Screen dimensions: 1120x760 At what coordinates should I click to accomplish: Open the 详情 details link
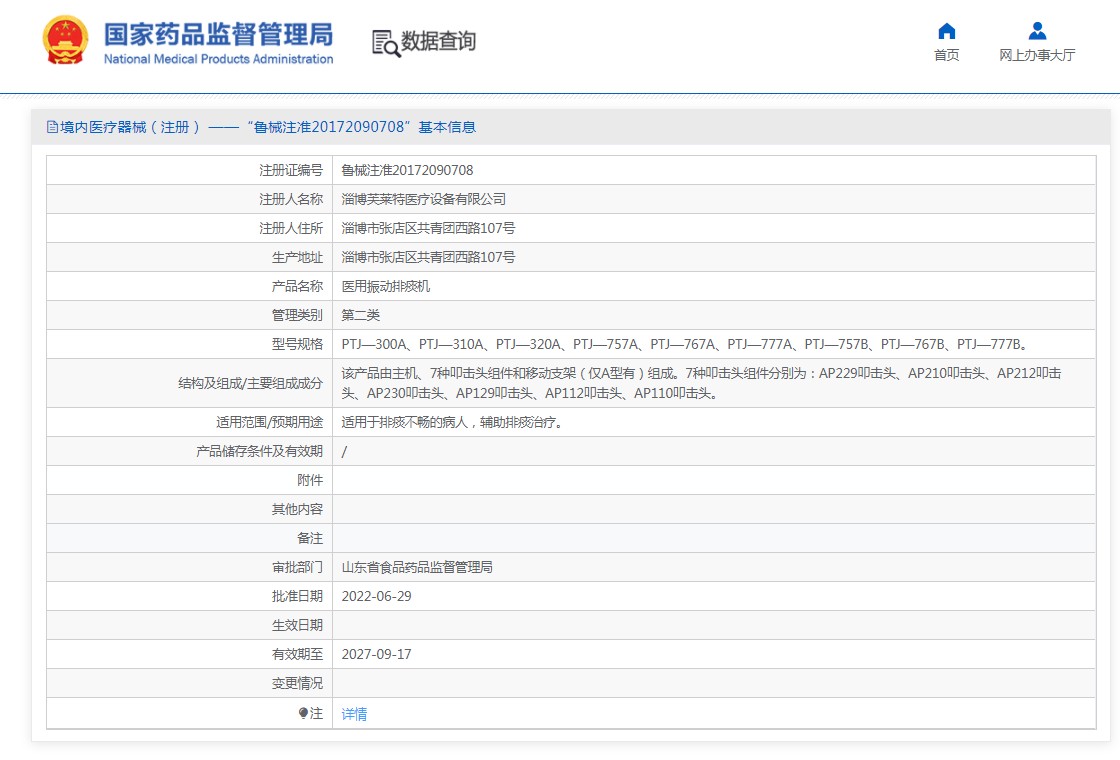coord(354,714)
